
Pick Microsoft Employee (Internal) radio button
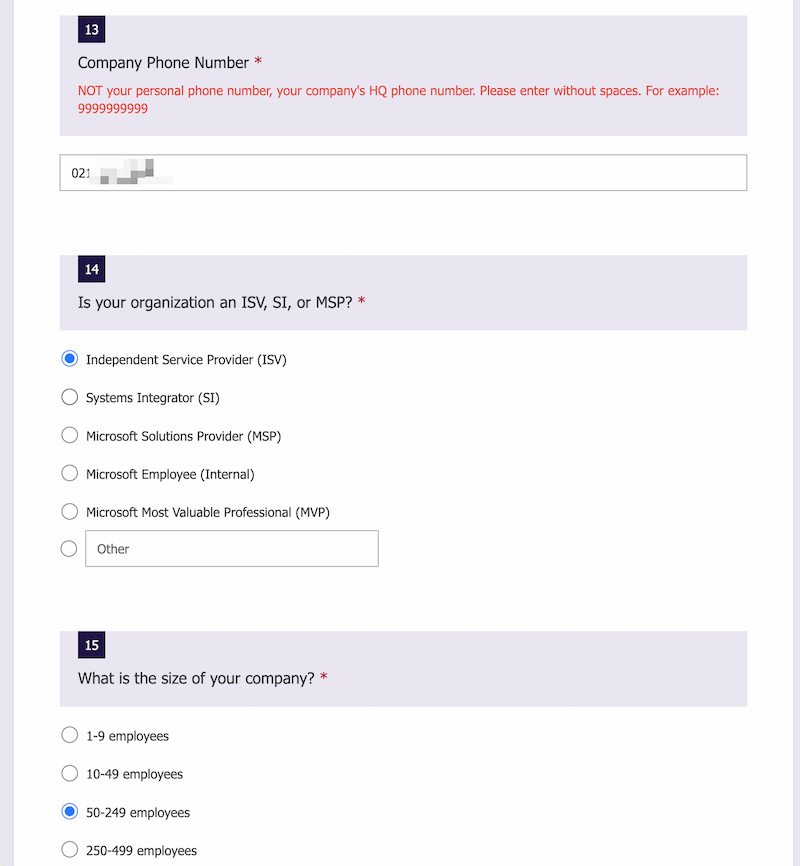click(x=70, y=473)
